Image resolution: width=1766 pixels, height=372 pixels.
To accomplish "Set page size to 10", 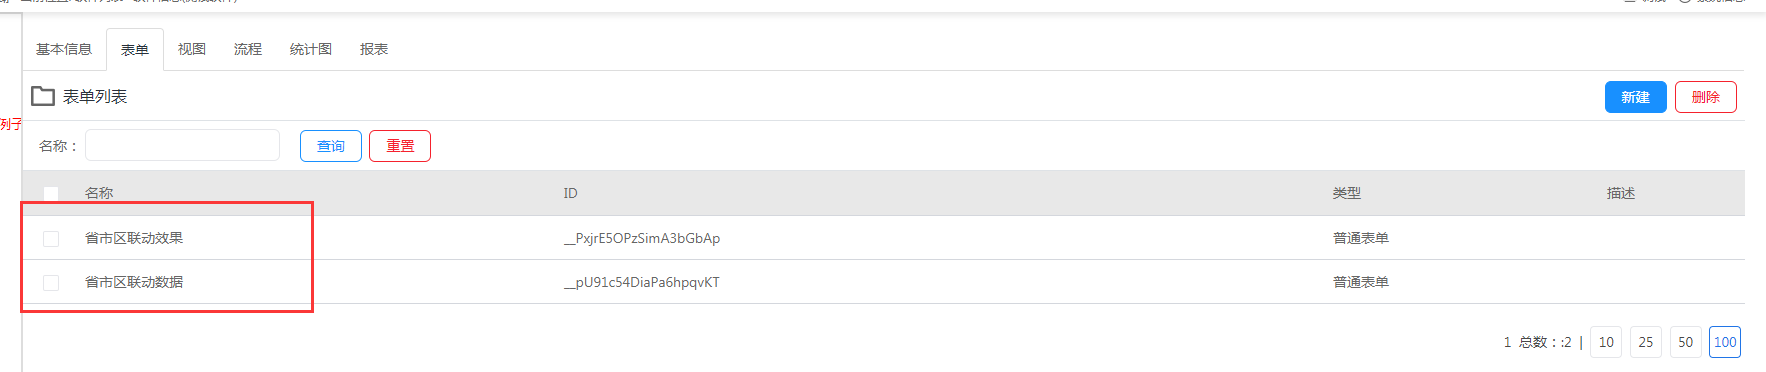I will coord(1606,342).
